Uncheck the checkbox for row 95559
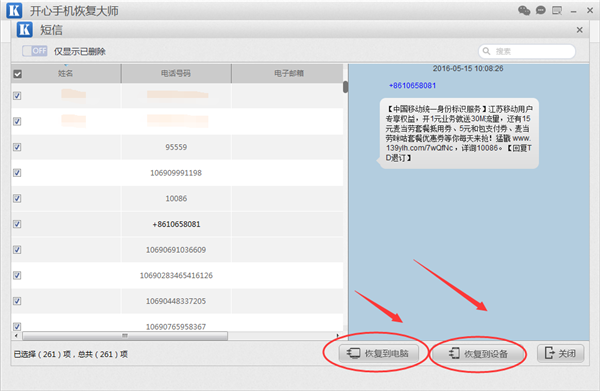The image size is (600, 391). (x=17, y=147)
